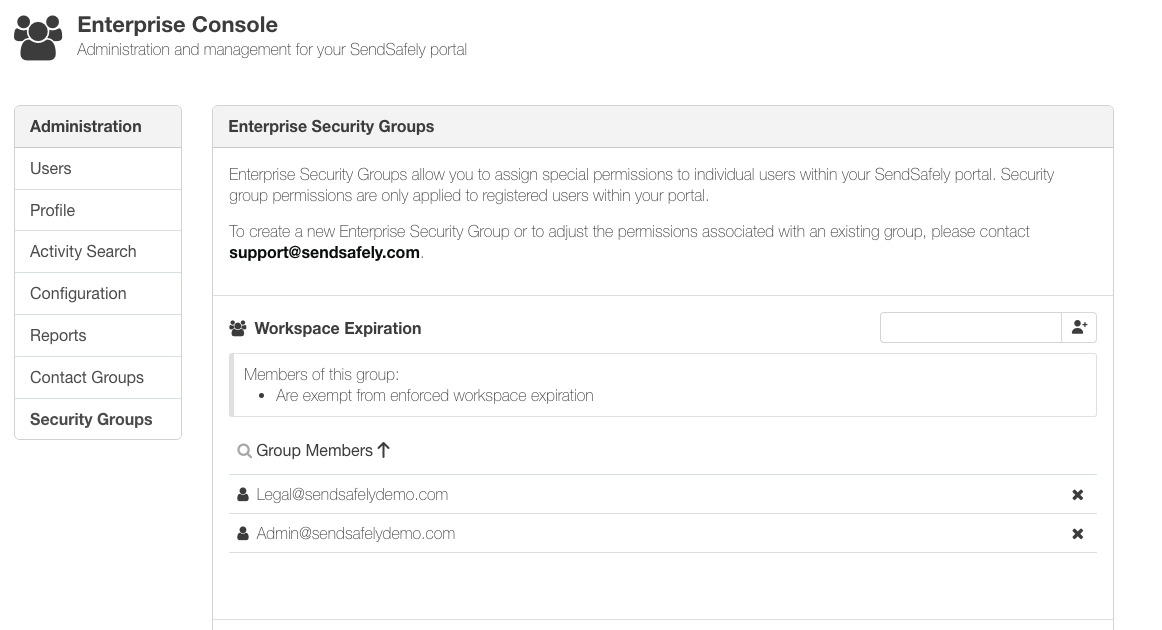Image resolution: width=1162 pixels, height=630 pixels.
Task: Remove Legal@sendsafelydemo.com with the X icon
Action: tap(1078, 495)
